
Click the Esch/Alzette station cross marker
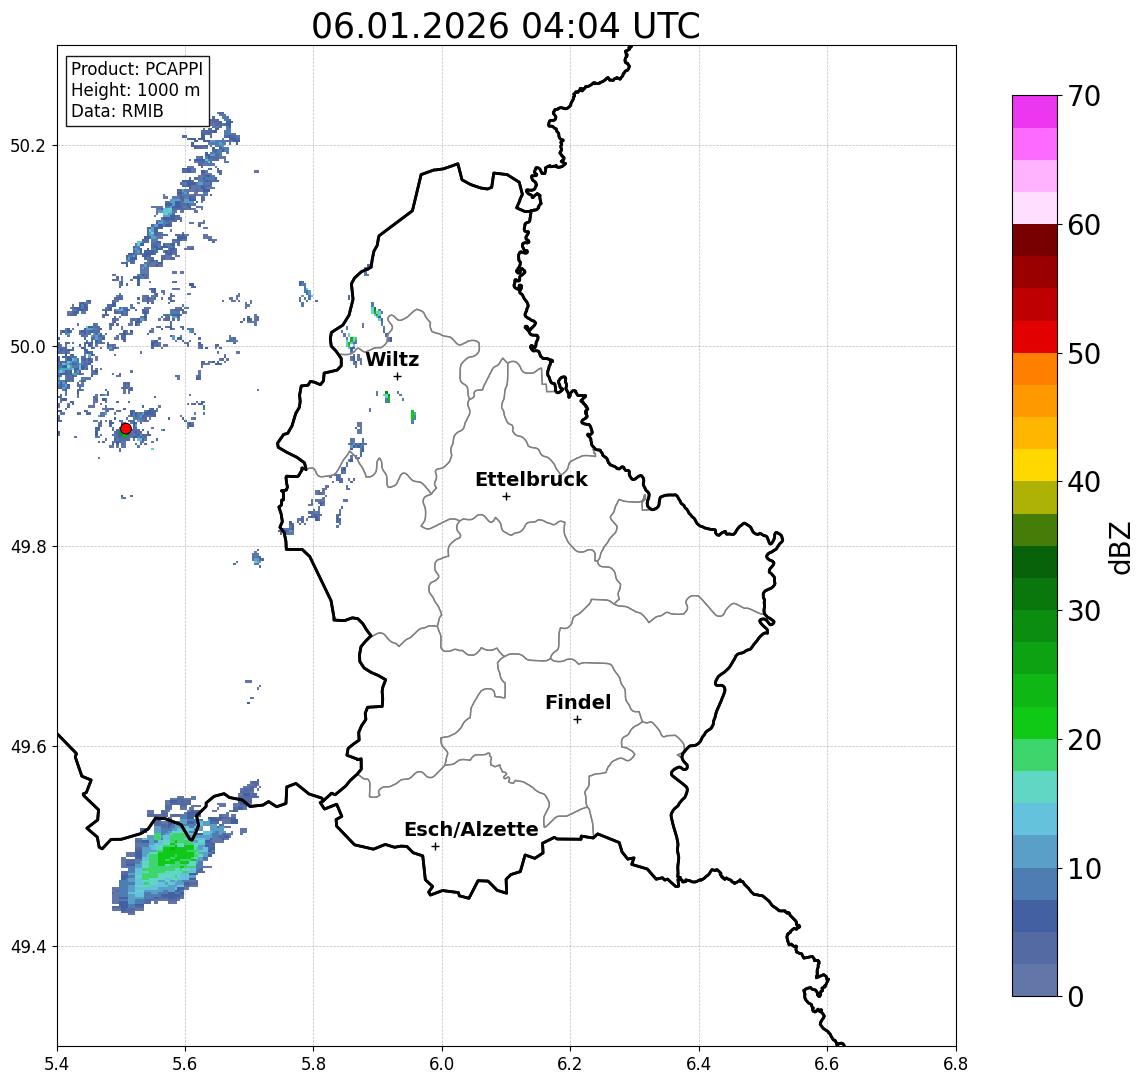(435, 847)
